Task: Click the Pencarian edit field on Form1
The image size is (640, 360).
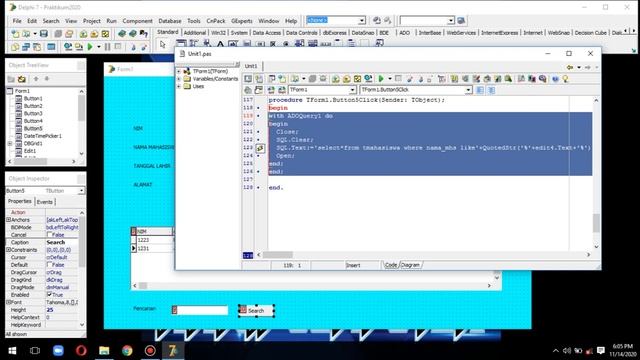Action: click(200, 310)
